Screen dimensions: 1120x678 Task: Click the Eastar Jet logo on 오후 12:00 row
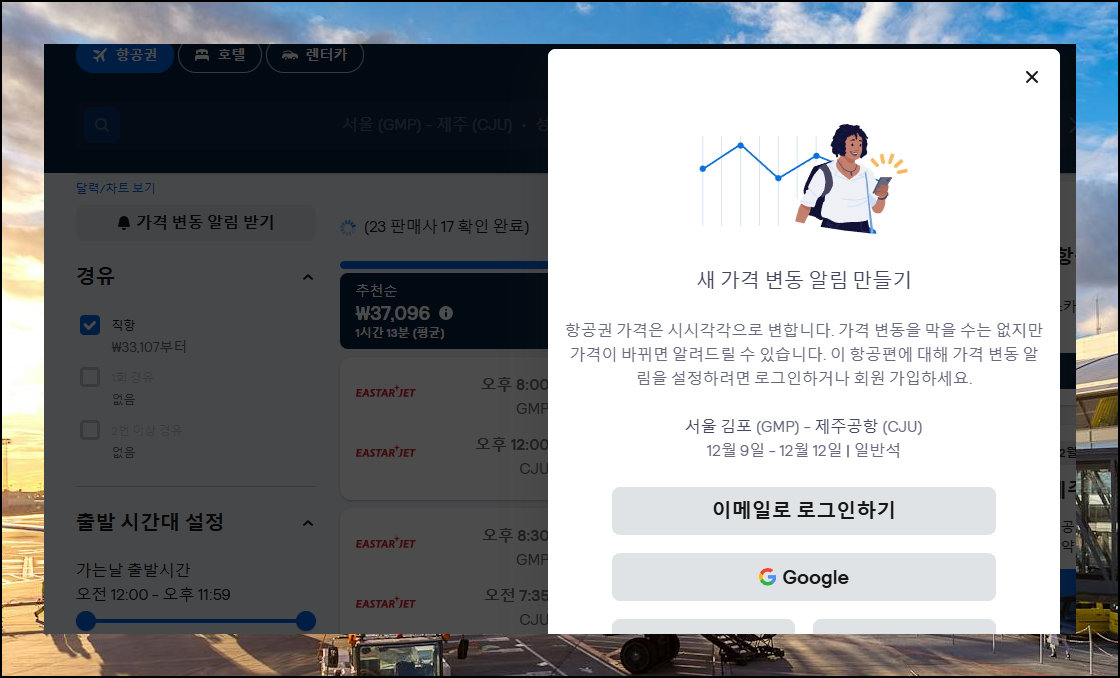tap(386, 452)
